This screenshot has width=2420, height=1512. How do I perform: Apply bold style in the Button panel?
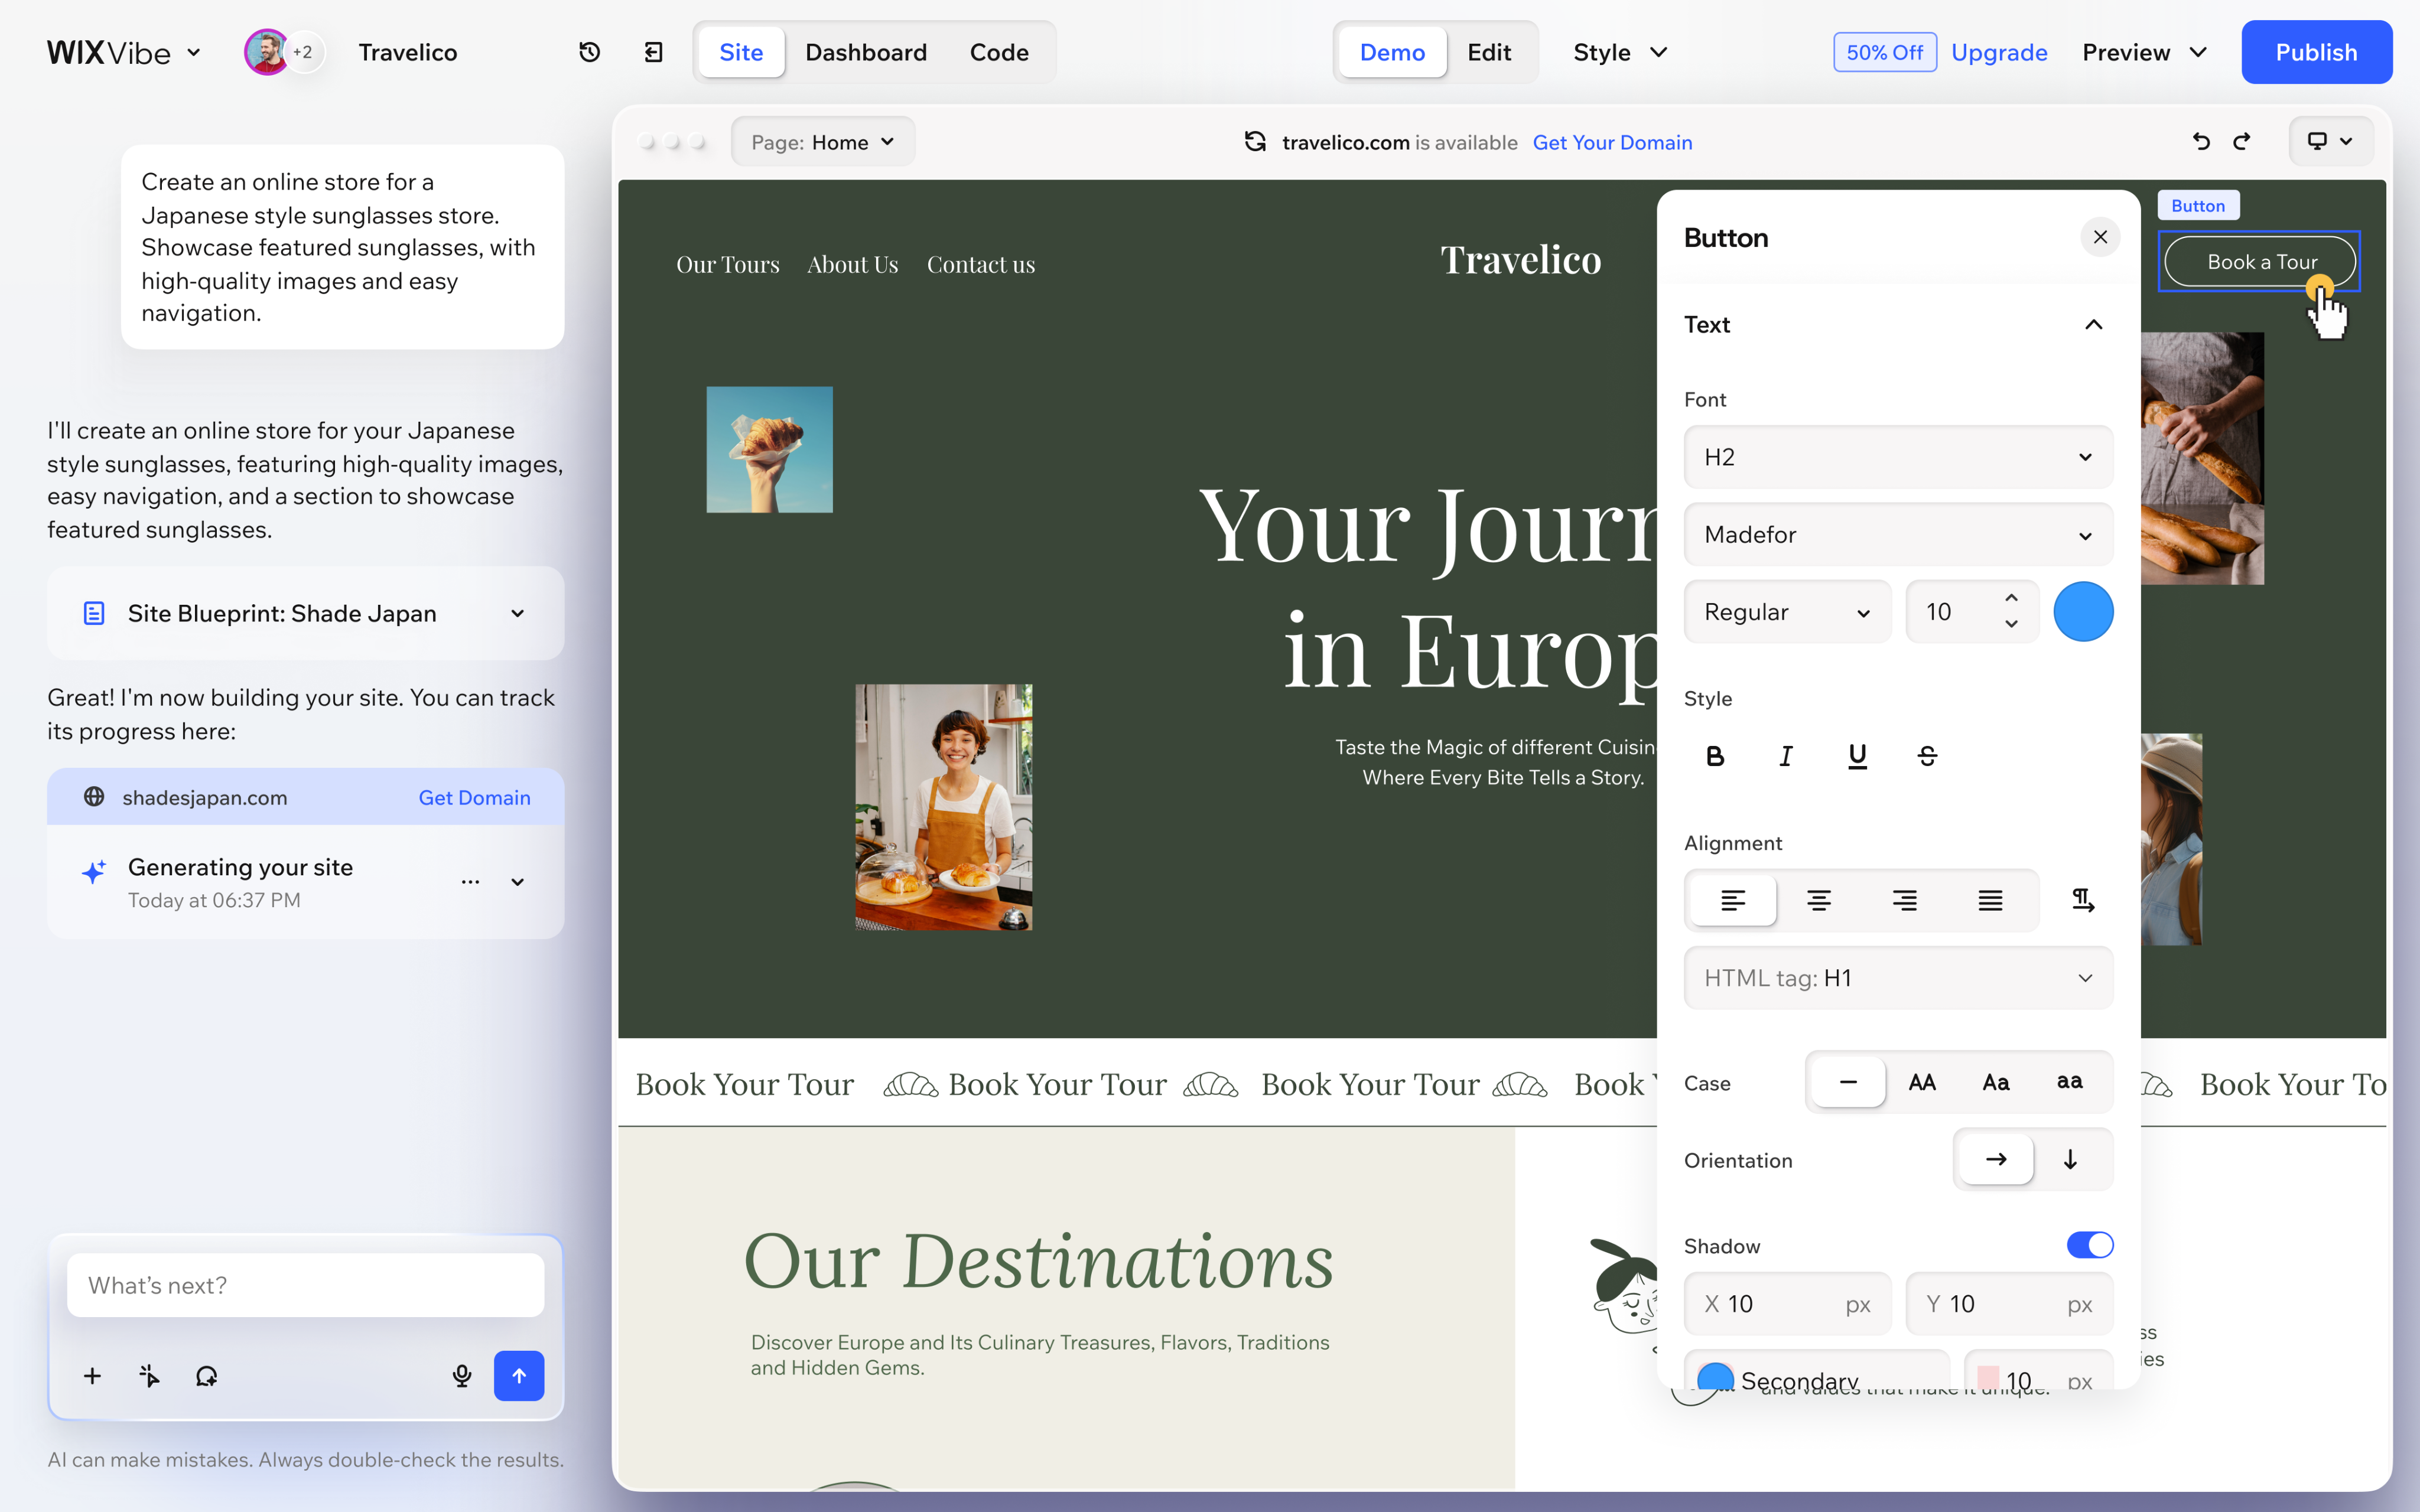click(x=1715, y=756)
